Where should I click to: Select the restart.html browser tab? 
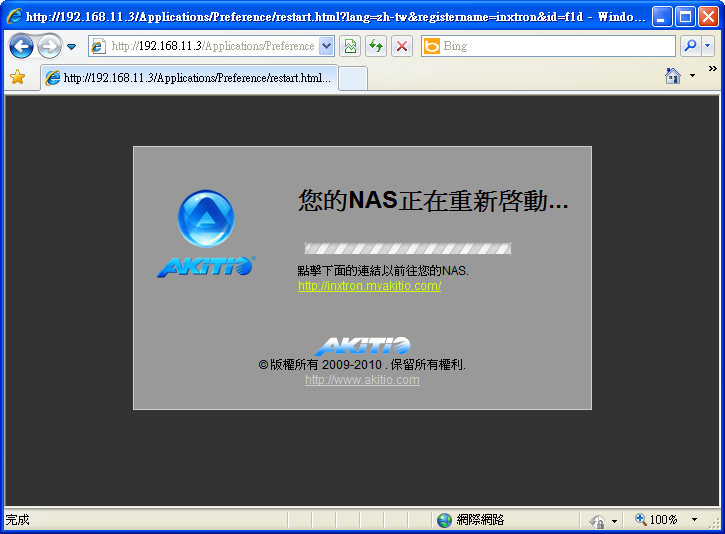pyautogui.click(x=189, y=78)
